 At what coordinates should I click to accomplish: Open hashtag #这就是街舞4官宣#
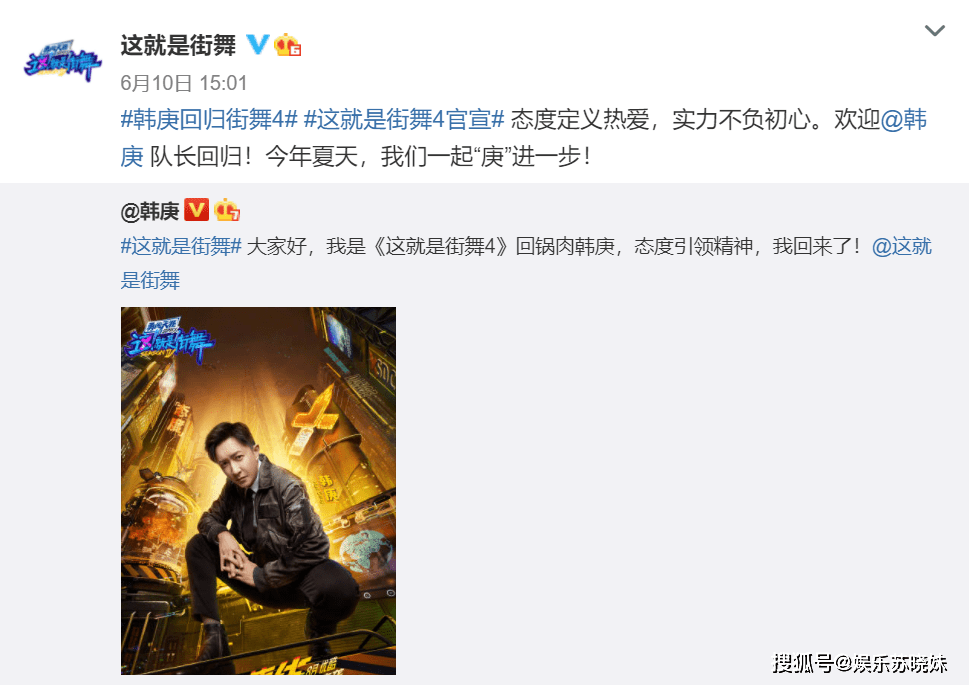(x=404, y=119)
